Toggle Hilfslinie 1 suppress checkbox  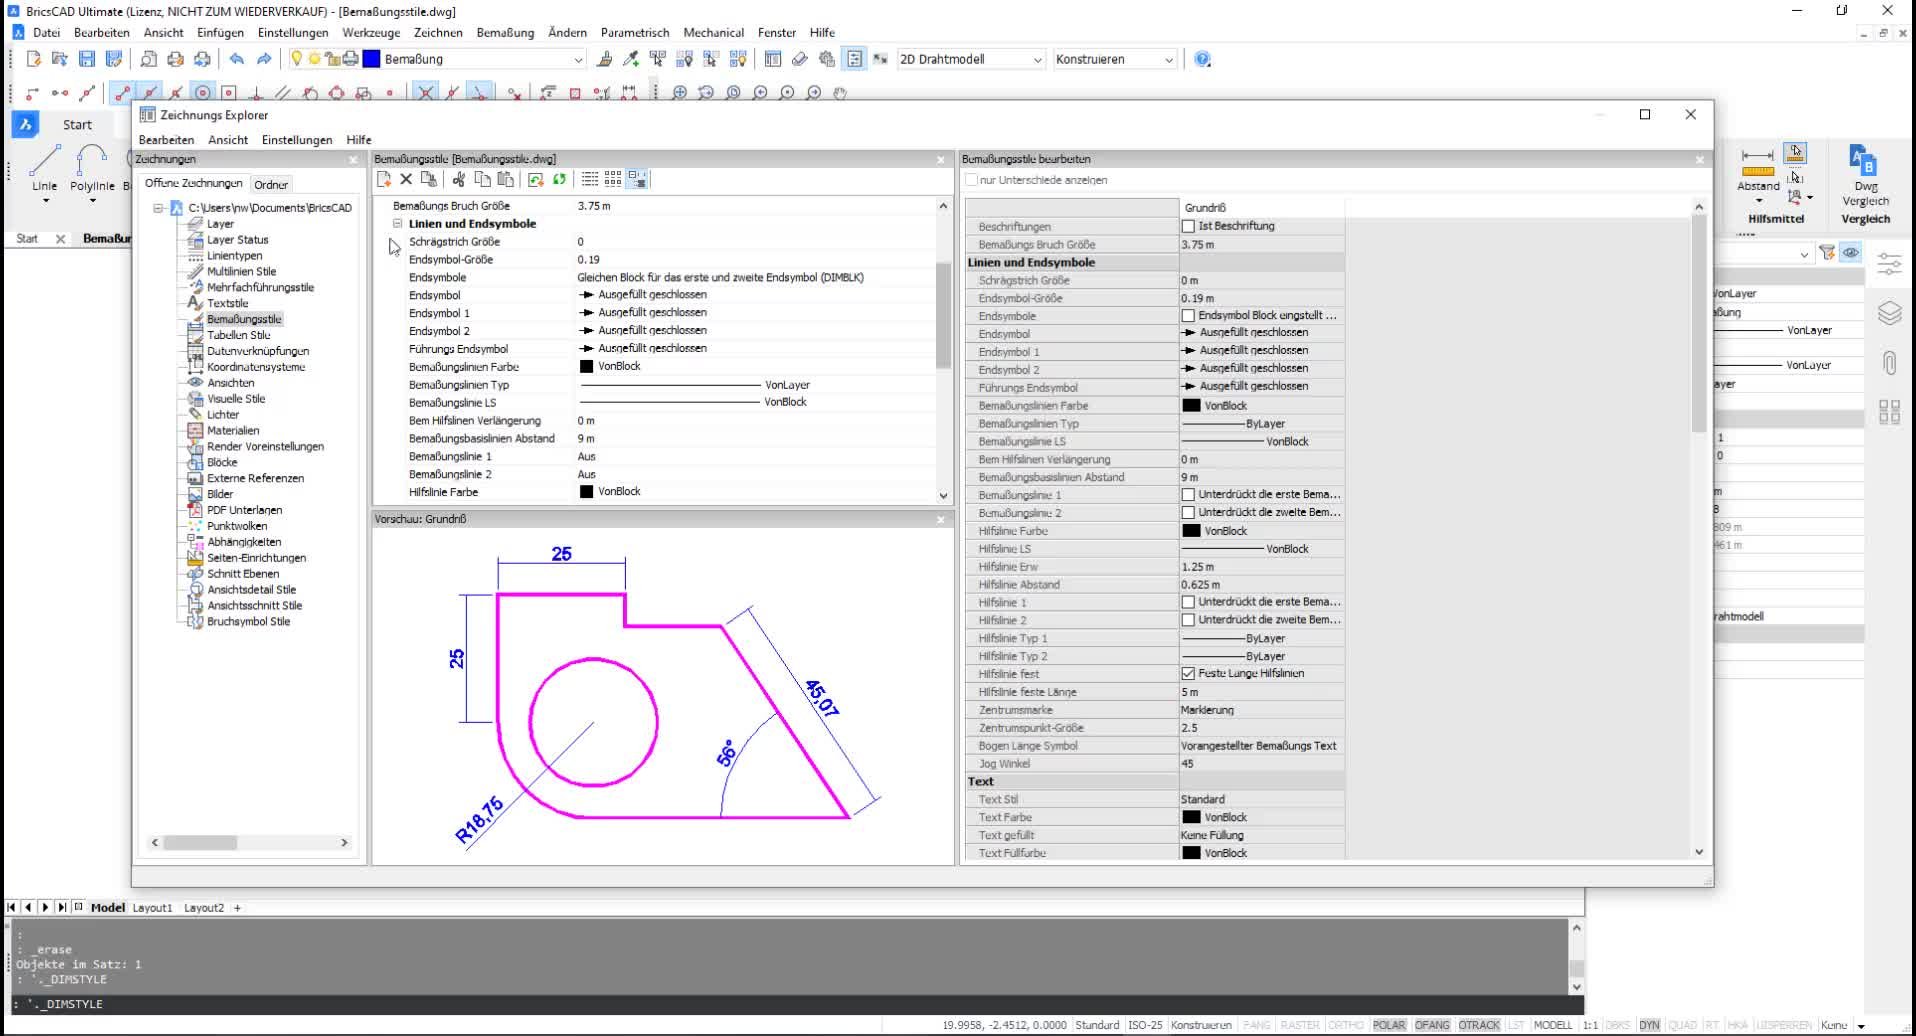(1188, 602)
